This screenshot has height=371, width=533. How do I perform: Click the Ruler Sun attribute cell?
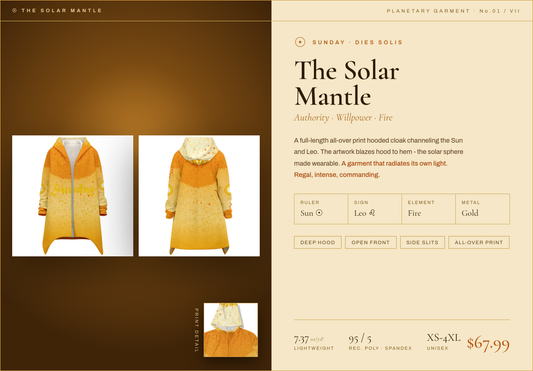321,209
